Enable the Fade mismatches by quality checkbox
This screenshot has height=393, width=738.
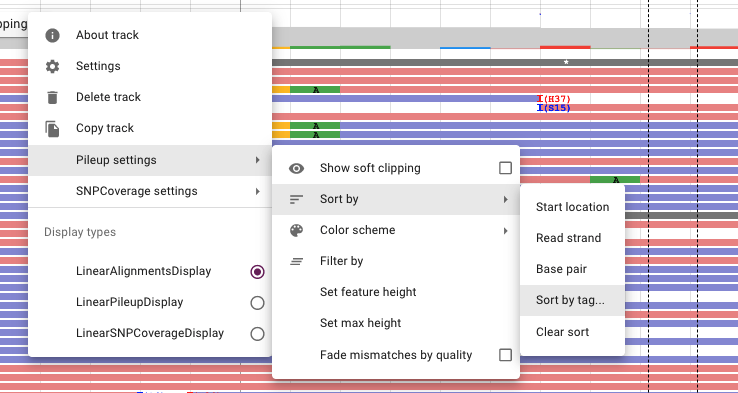pyautogui.click(x=505, y=355)
